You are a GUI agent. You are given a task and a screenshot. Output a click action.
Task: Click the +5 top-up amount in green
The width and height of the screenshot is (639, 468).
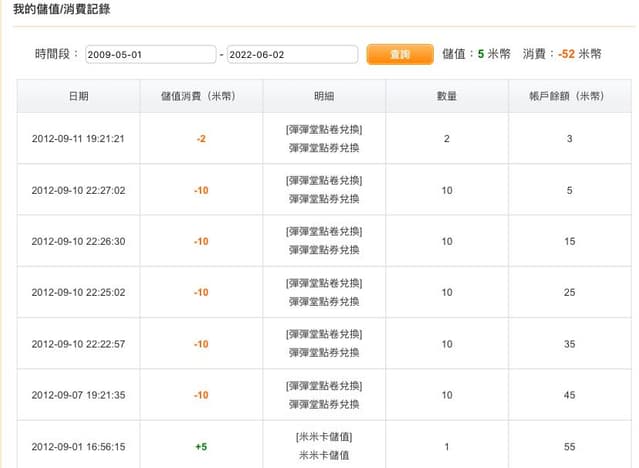(201, 447)
